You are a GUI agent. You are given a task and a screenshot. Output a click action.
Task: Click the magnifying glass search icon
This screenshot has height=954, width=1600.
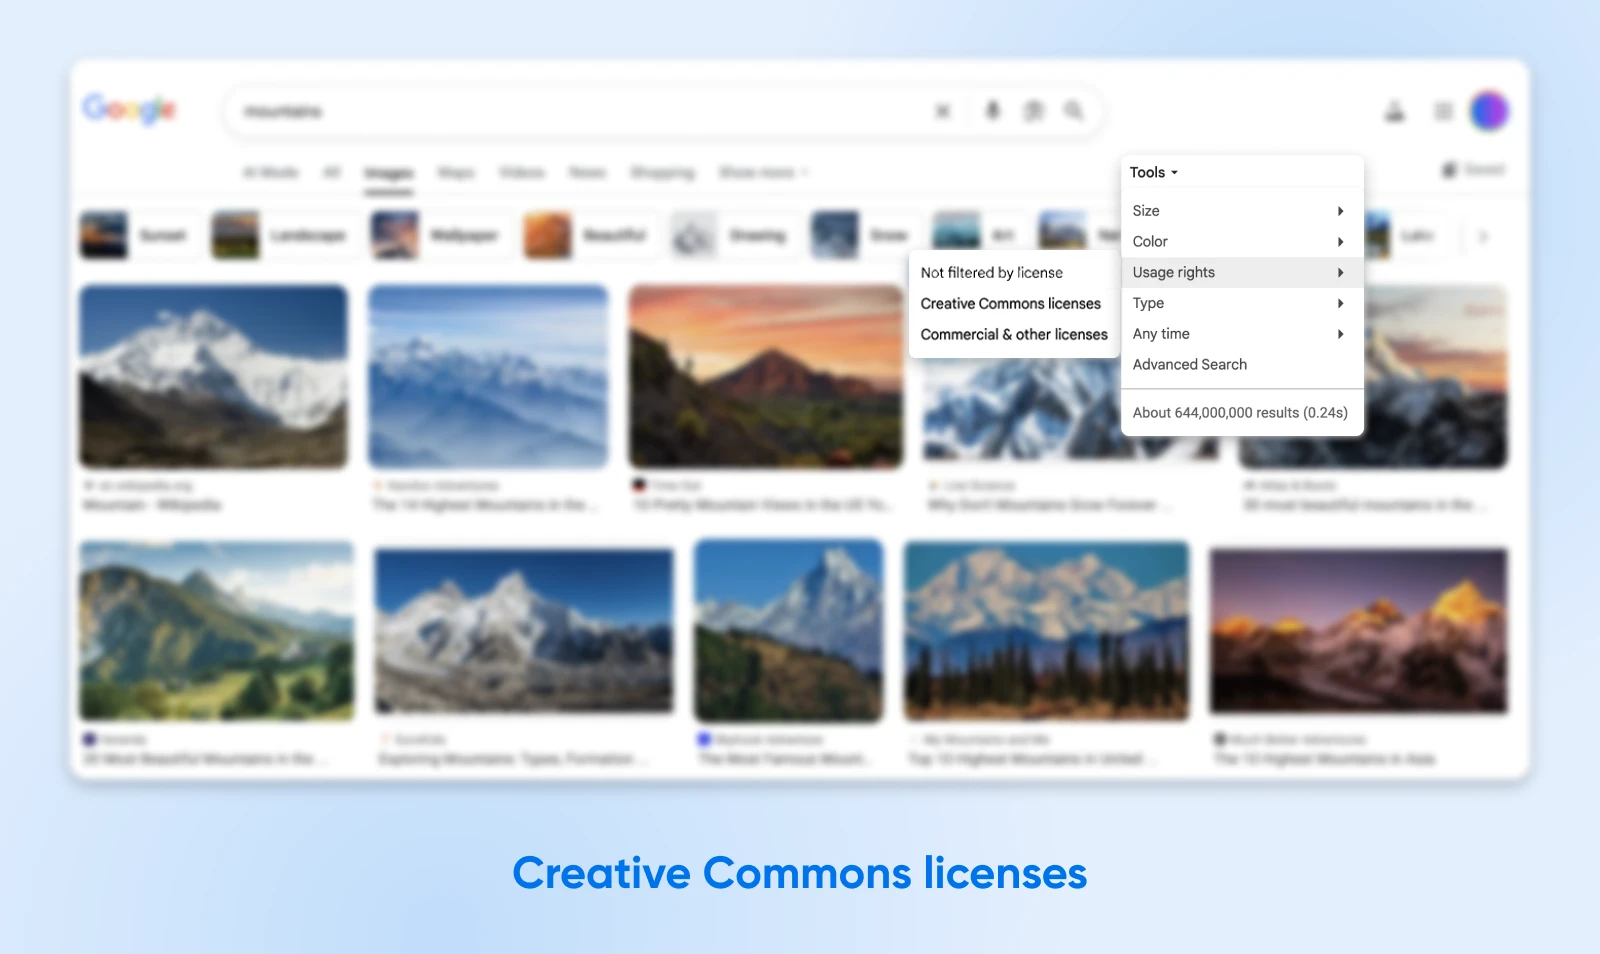tap(1074, 111)
